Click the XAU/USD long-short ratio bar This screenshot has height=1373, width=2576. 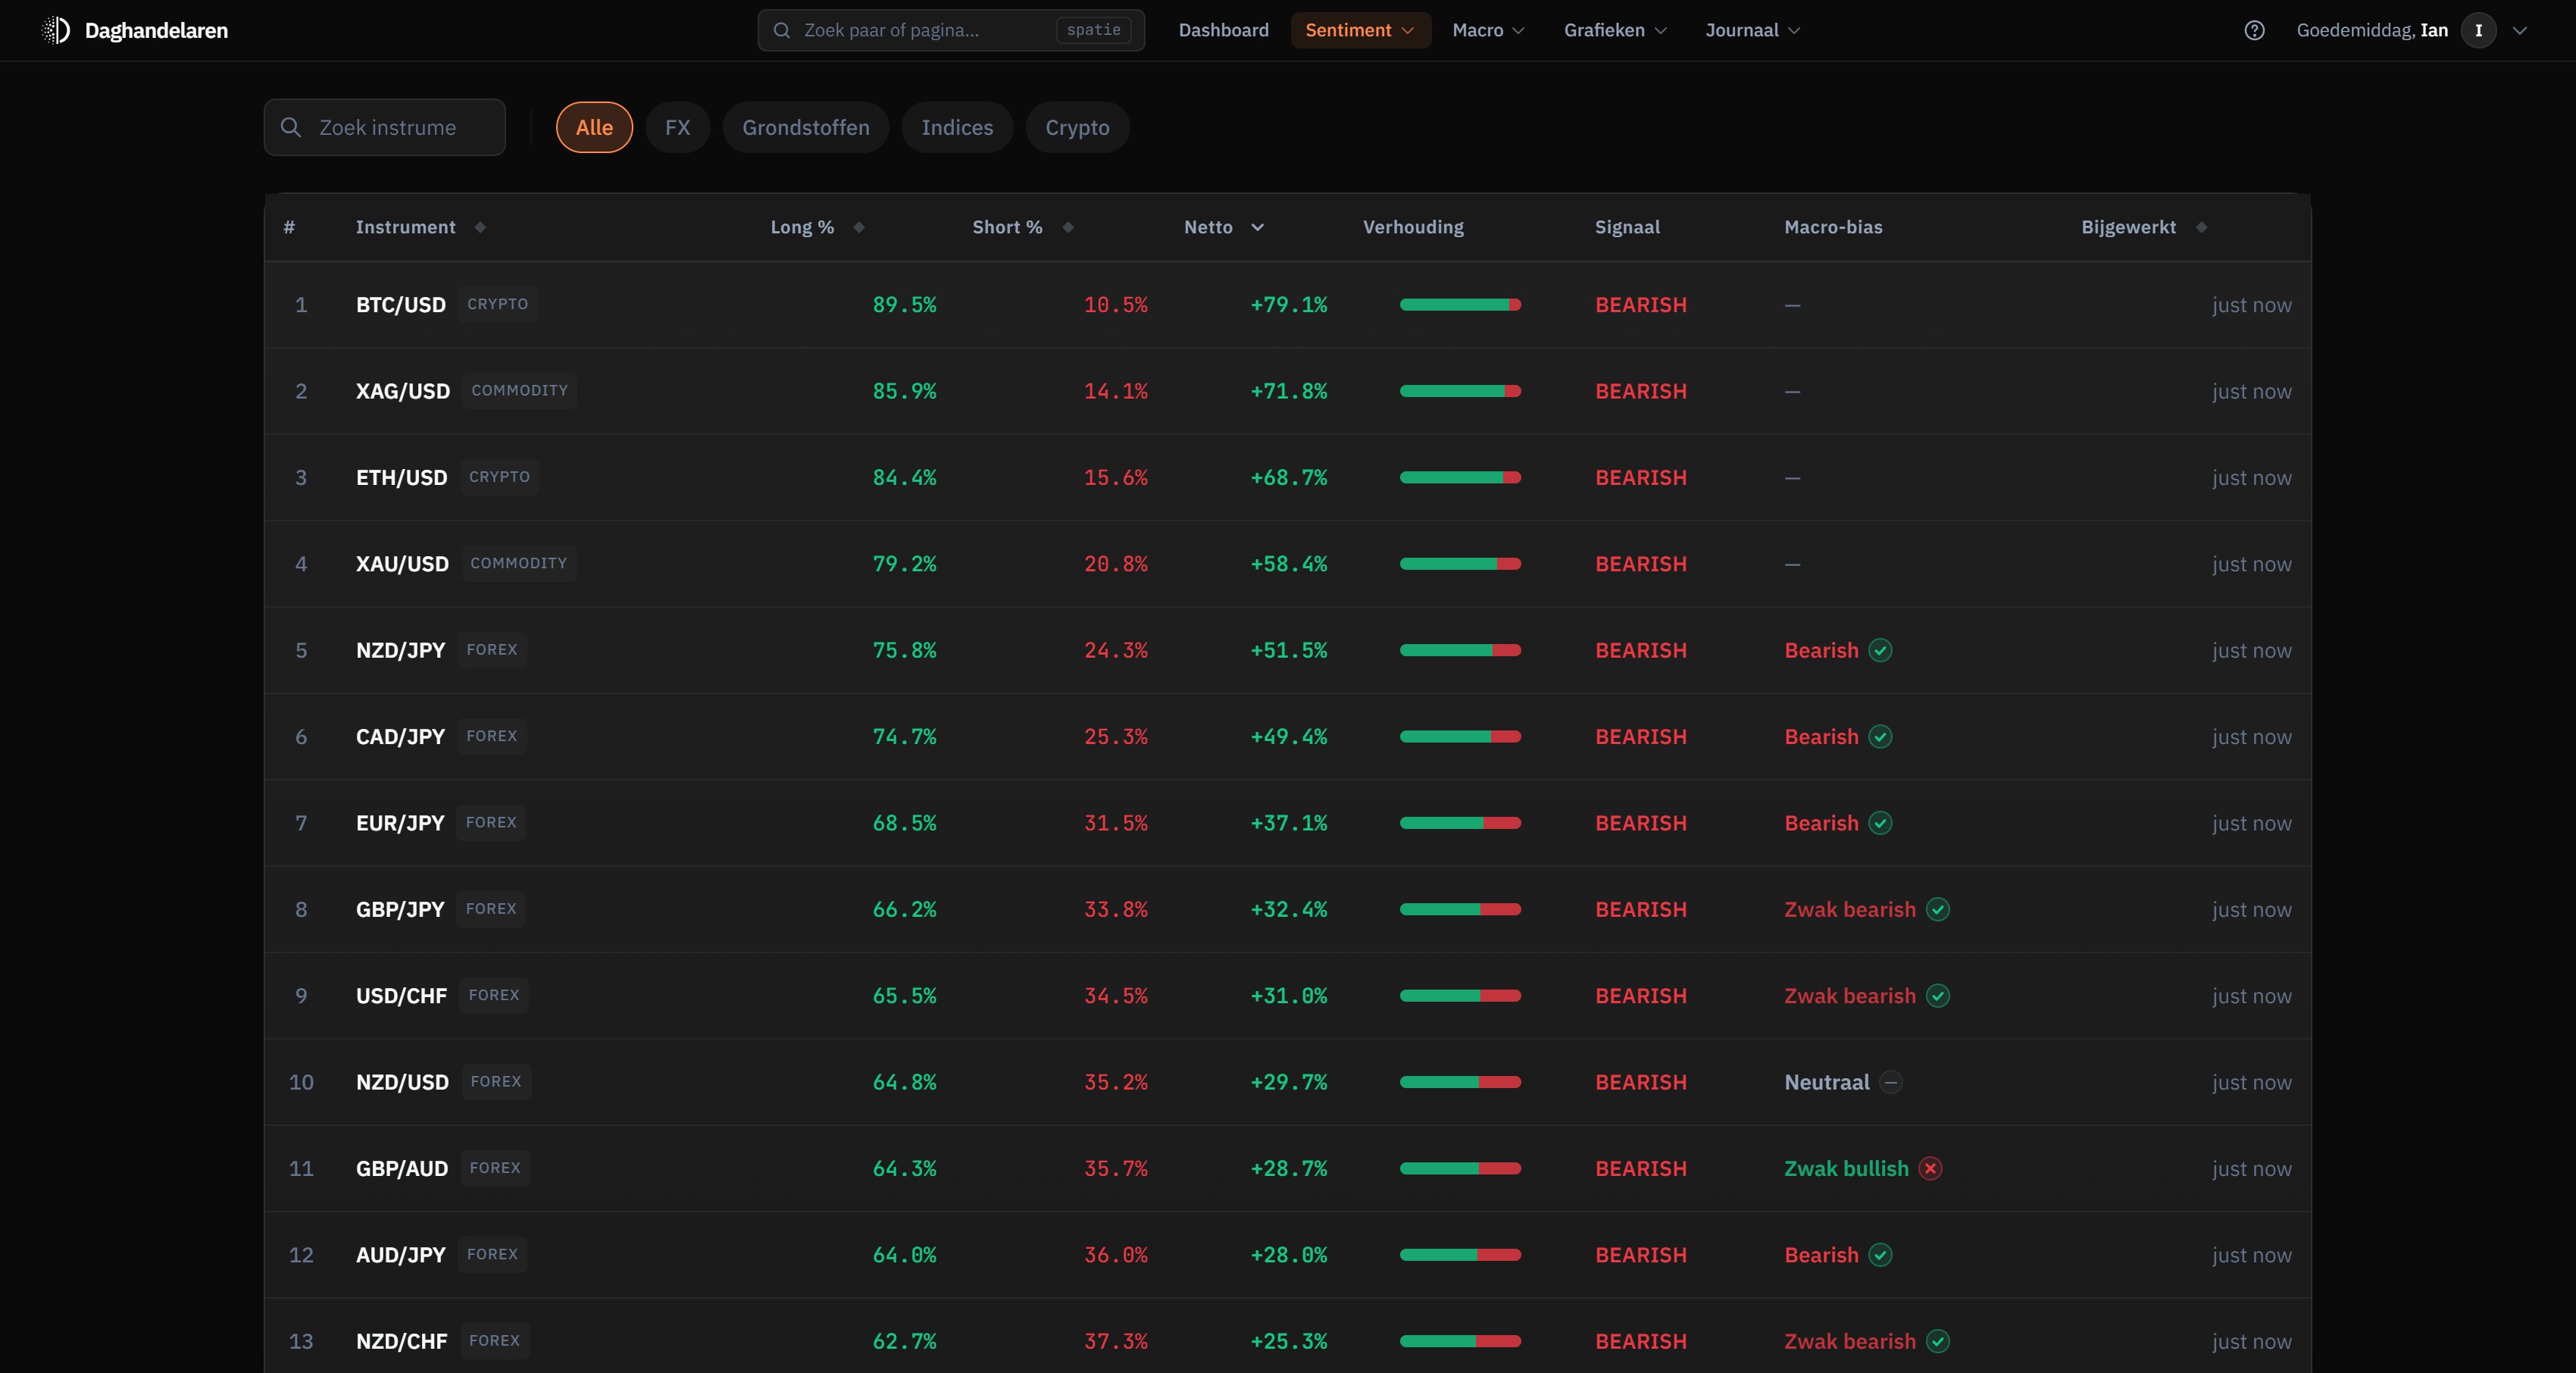1460,564
